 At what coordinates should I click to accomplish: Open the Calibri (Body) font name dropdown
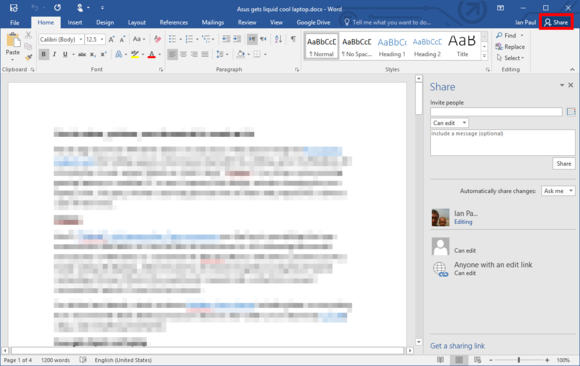click(81, 39)
